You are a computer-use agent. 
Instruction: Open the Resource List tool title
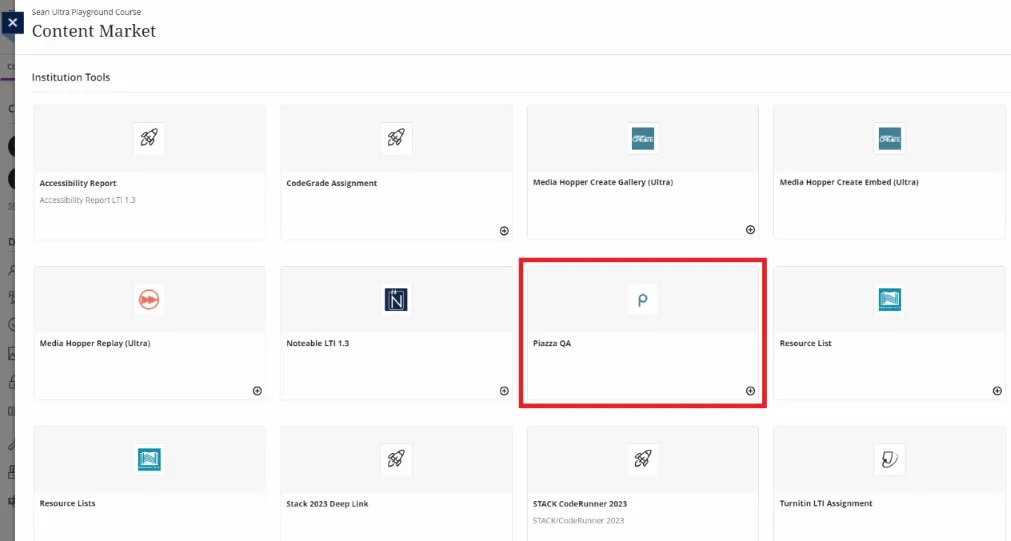tap(805, 344)
